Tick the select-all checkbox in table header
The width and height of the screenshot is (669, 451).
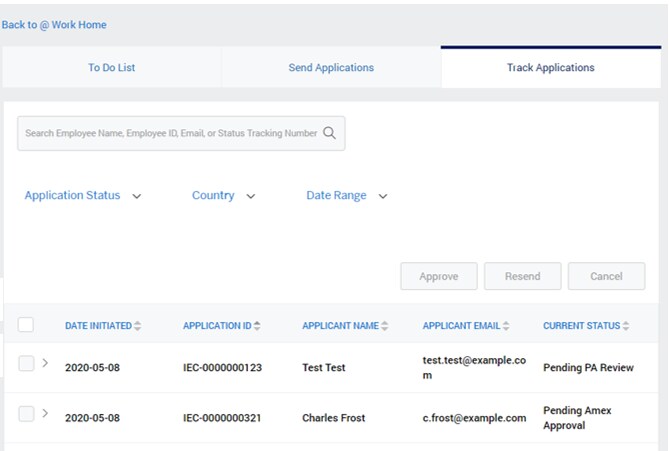[x=26, y=325]
